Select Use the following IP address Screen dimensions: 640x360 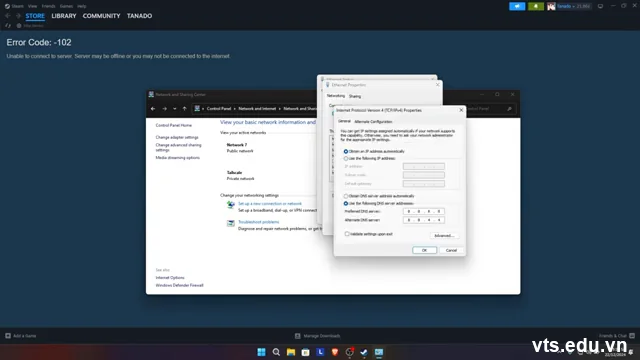(346, 158)
